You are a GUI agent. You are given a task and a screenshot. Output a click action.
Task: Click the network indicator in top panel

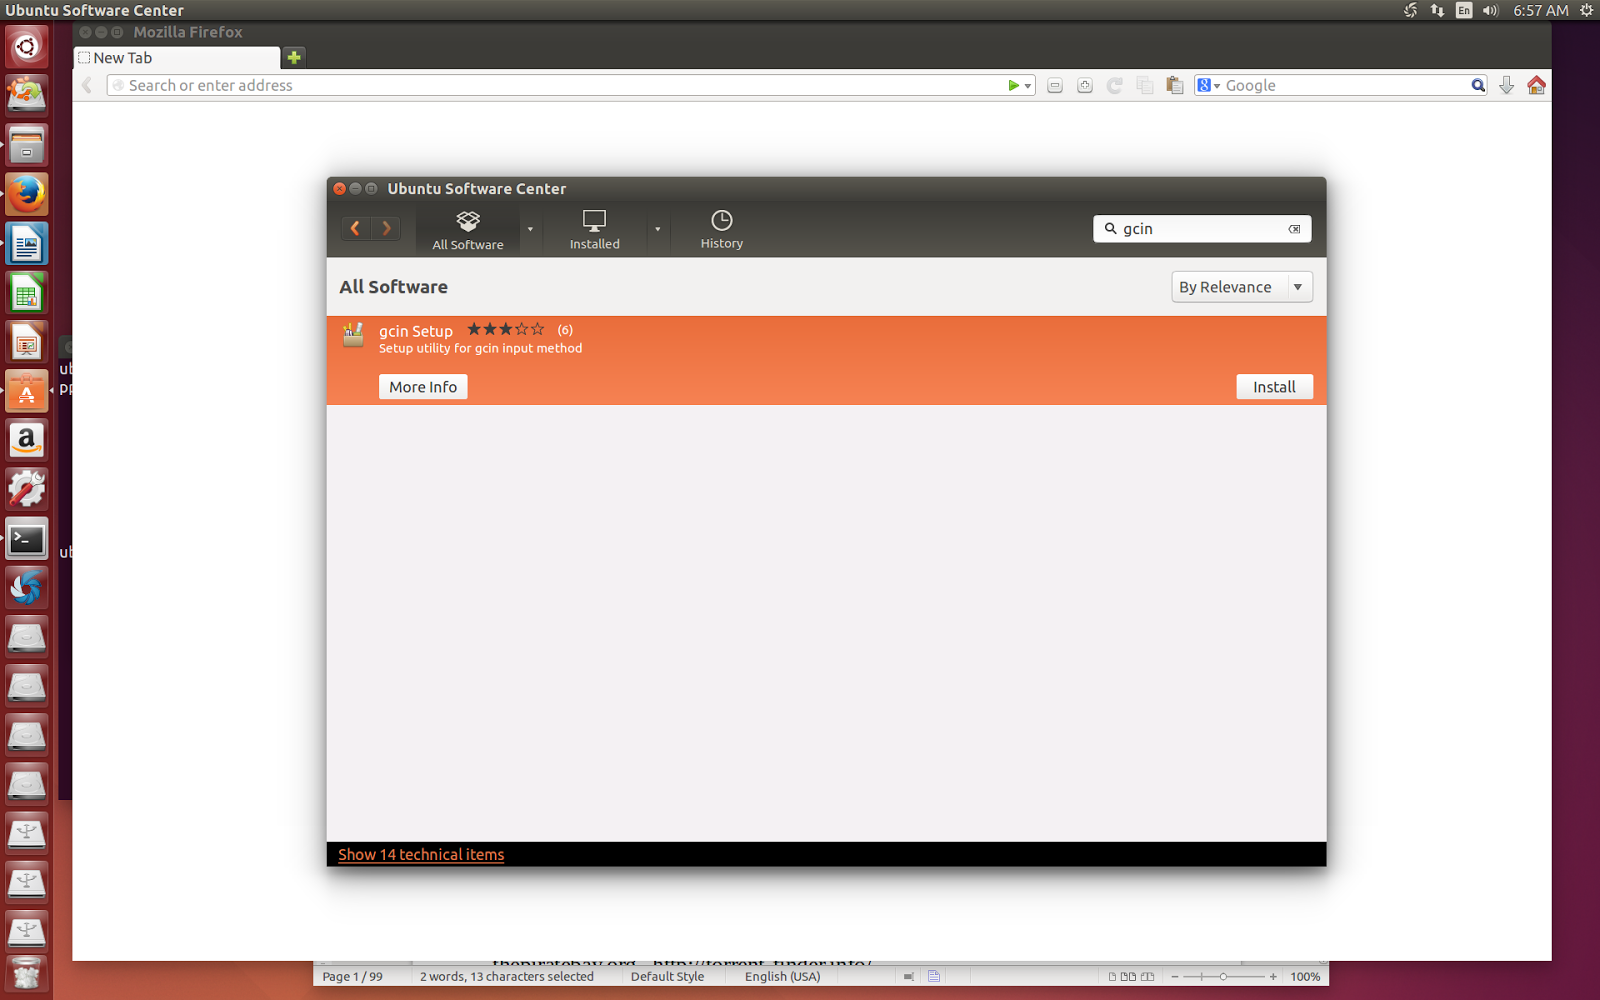point(1437,10)
